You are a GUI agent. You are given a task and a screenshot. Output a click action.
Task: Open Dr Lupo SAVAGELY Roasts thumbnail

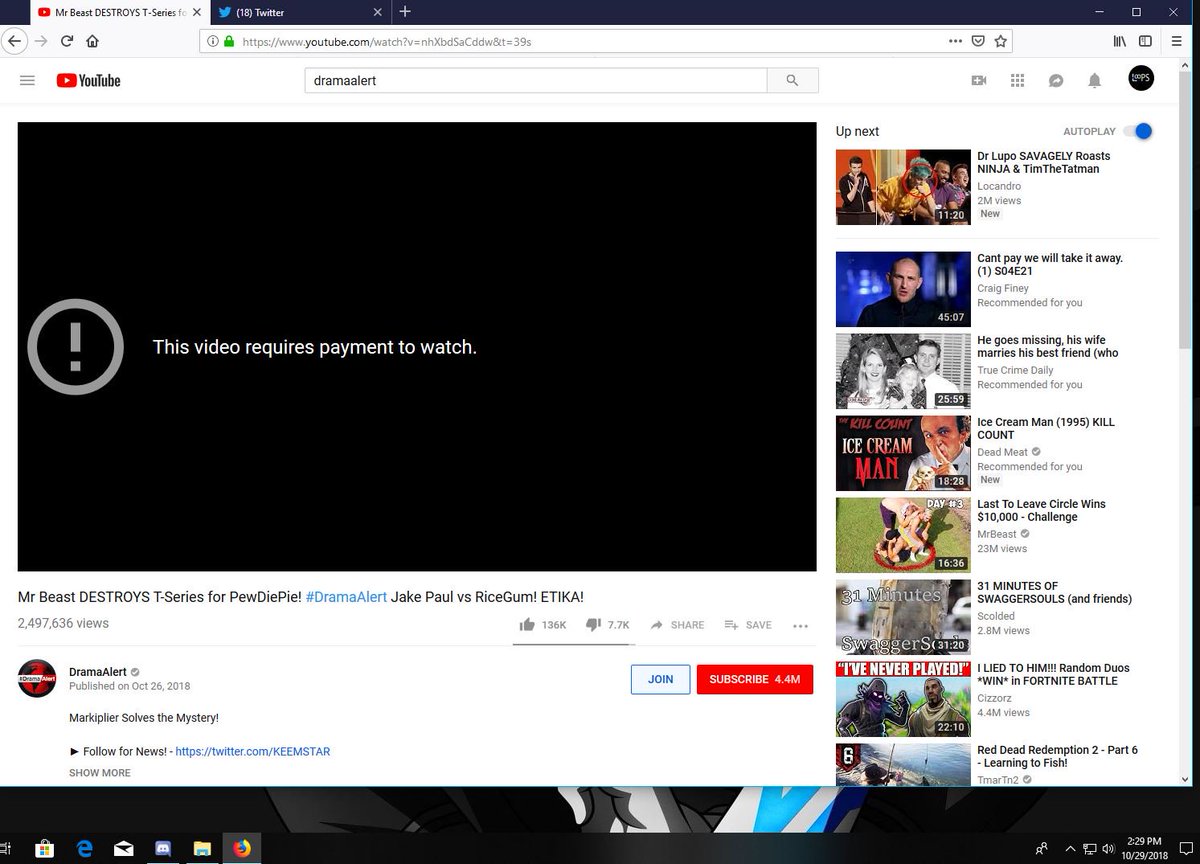[903, 188]
